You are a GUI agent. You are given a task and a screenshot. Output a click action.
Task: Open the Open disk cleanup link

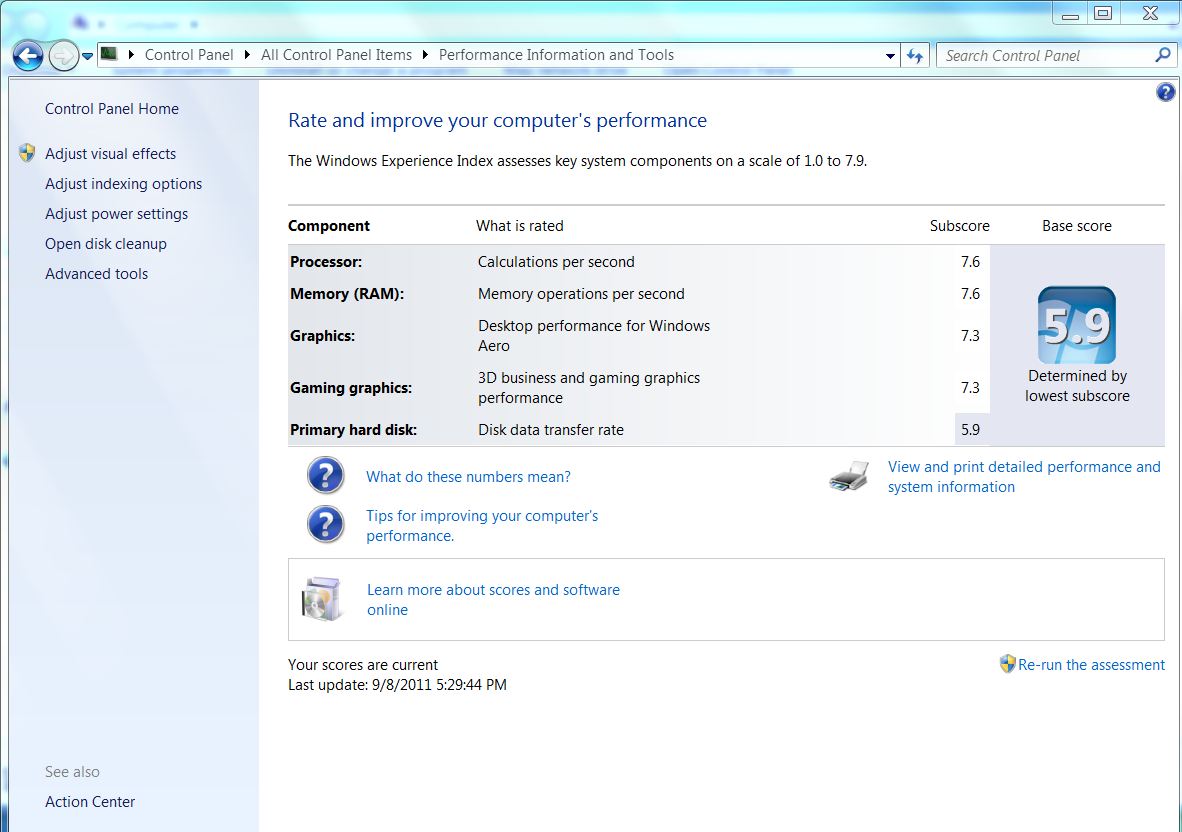click(x=106, y=244)
